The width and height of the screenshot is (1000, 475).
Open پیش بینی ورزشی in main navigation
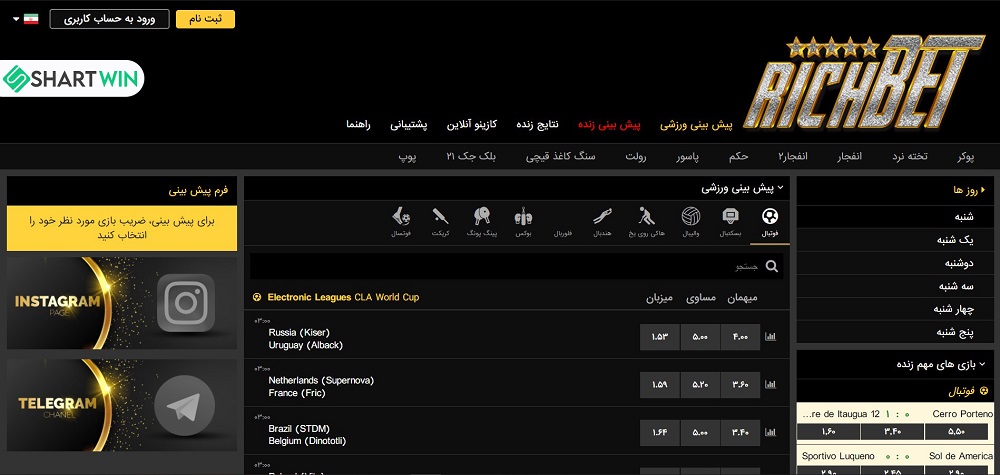tap(696, 125)
